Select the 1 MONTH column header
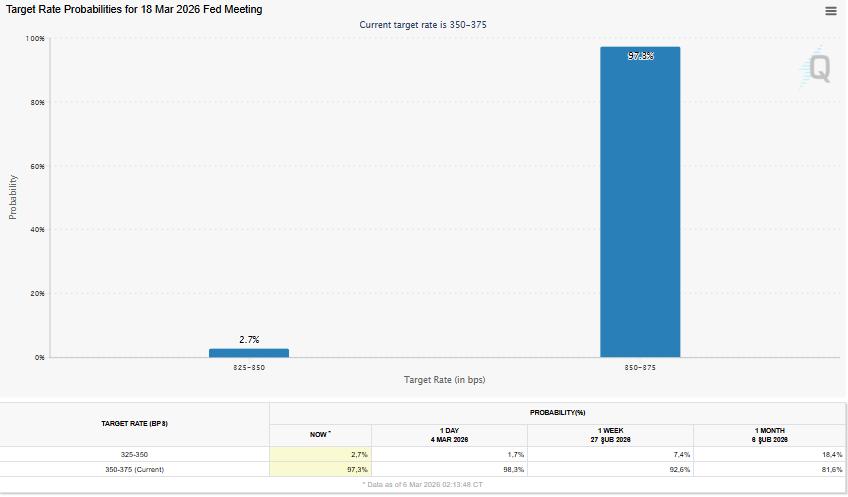Viewport: 848px width, 497px height. 767,435
